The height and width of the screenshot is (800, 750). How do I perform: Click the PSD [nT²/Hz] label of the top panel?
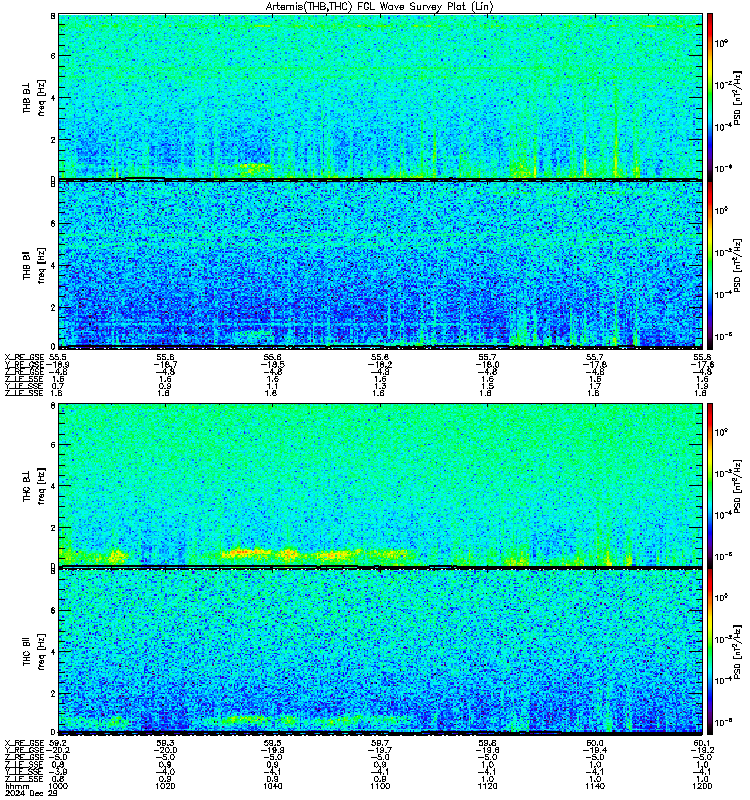(x=737, y=97)
